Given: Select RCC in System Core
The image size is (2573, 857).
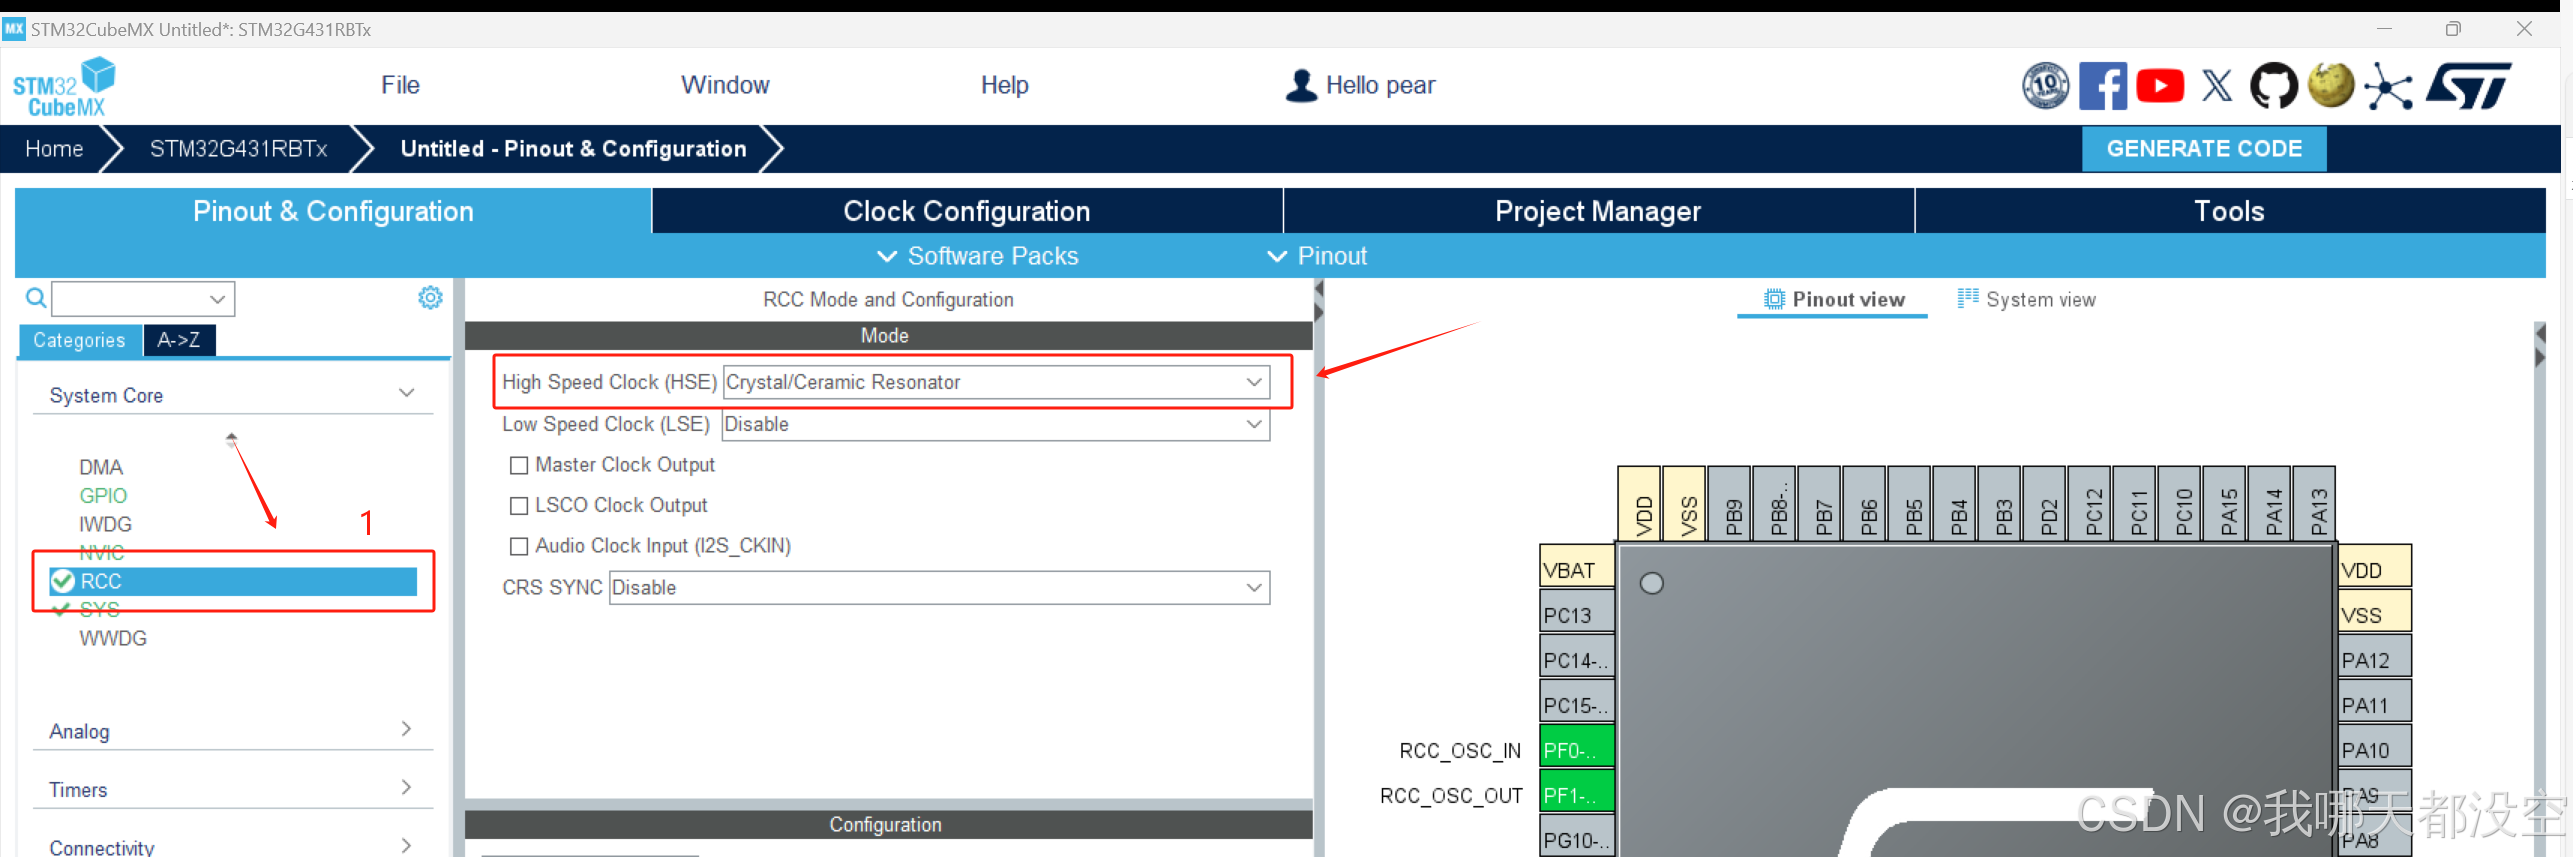Looking at the screenshot, I should click(x=233, y=581).
